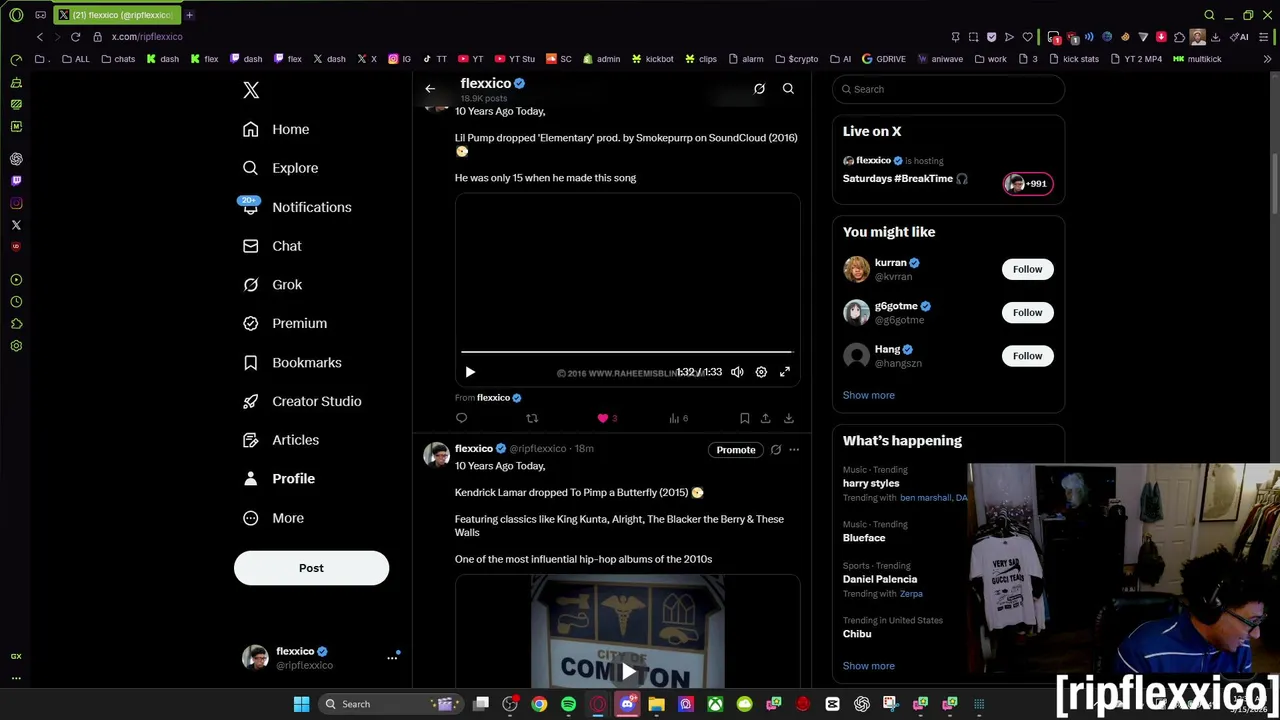
Task: Click the Grok icon in profile header
Action: tap(759, 89)
